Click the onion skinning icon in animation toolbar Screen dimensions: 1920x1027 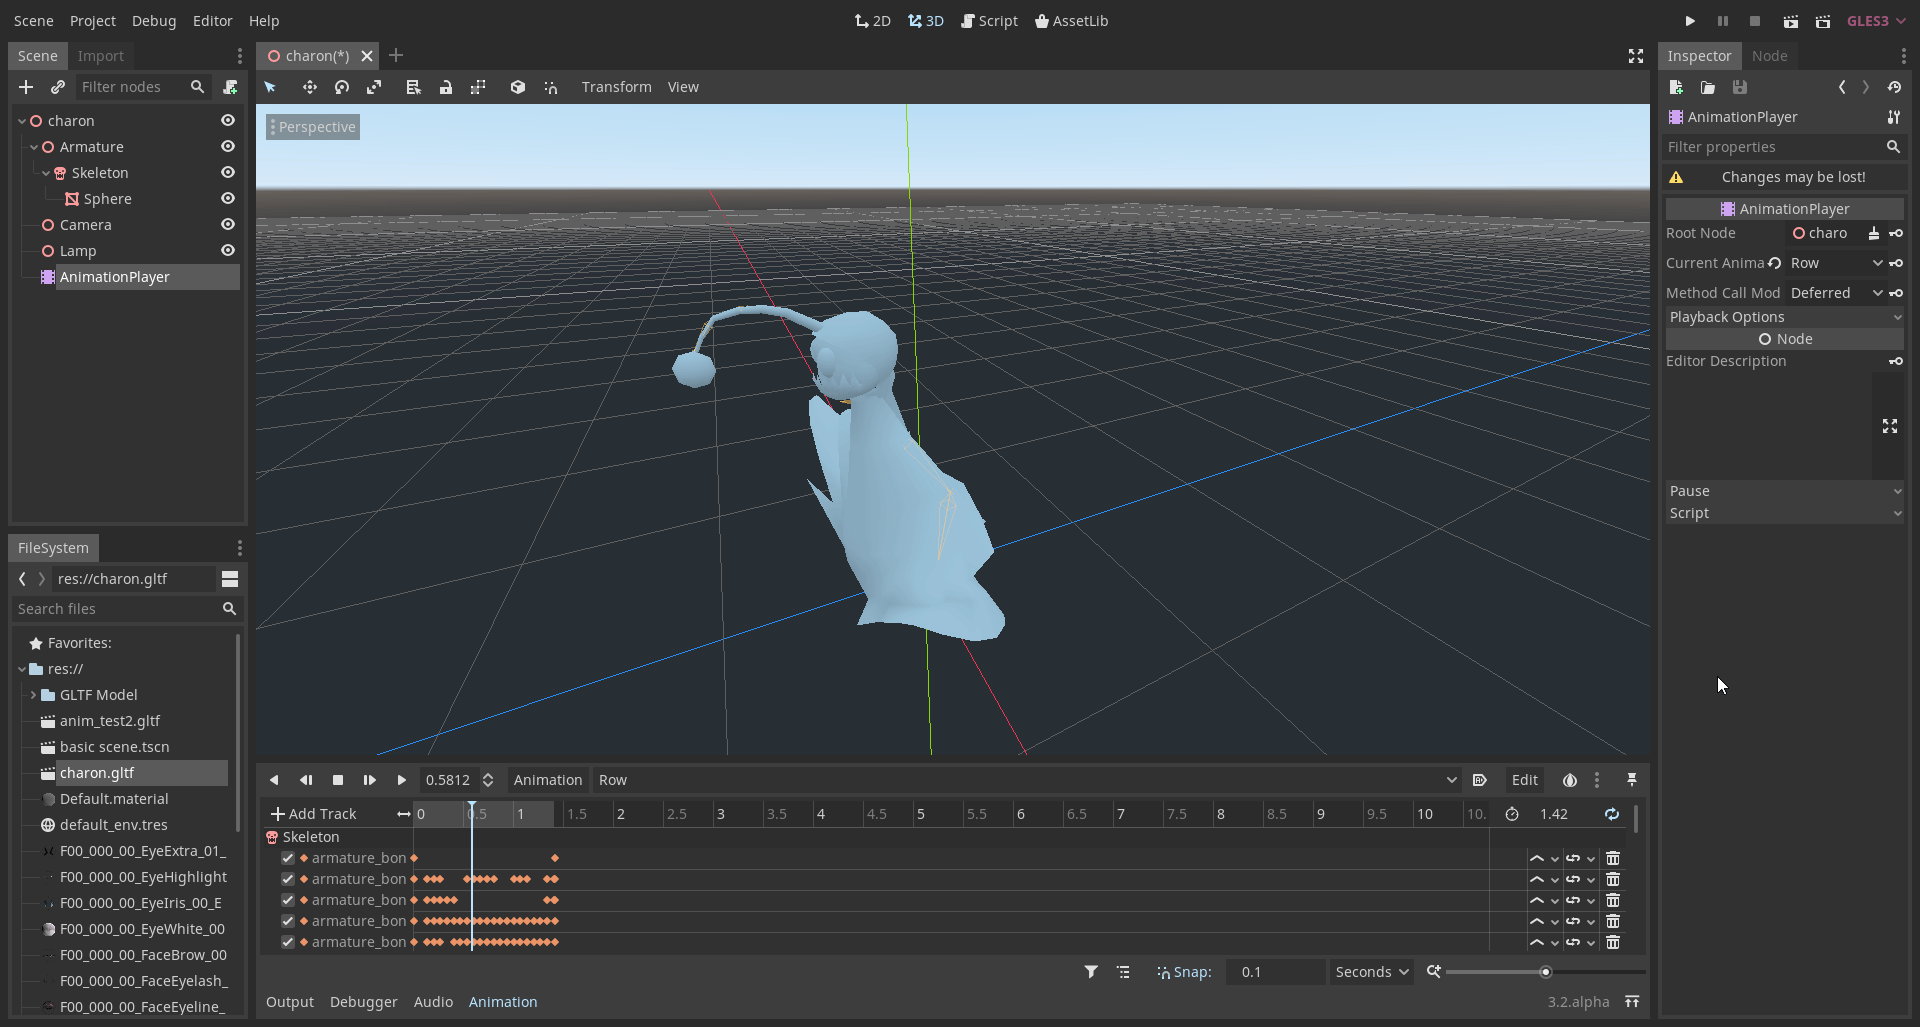(1568, 780)
